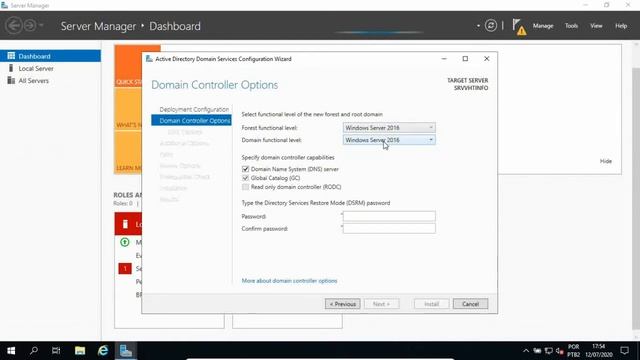Select the All Servers icon in sidebar
Viewport: 640px width, 360px height.
[11, 80]
